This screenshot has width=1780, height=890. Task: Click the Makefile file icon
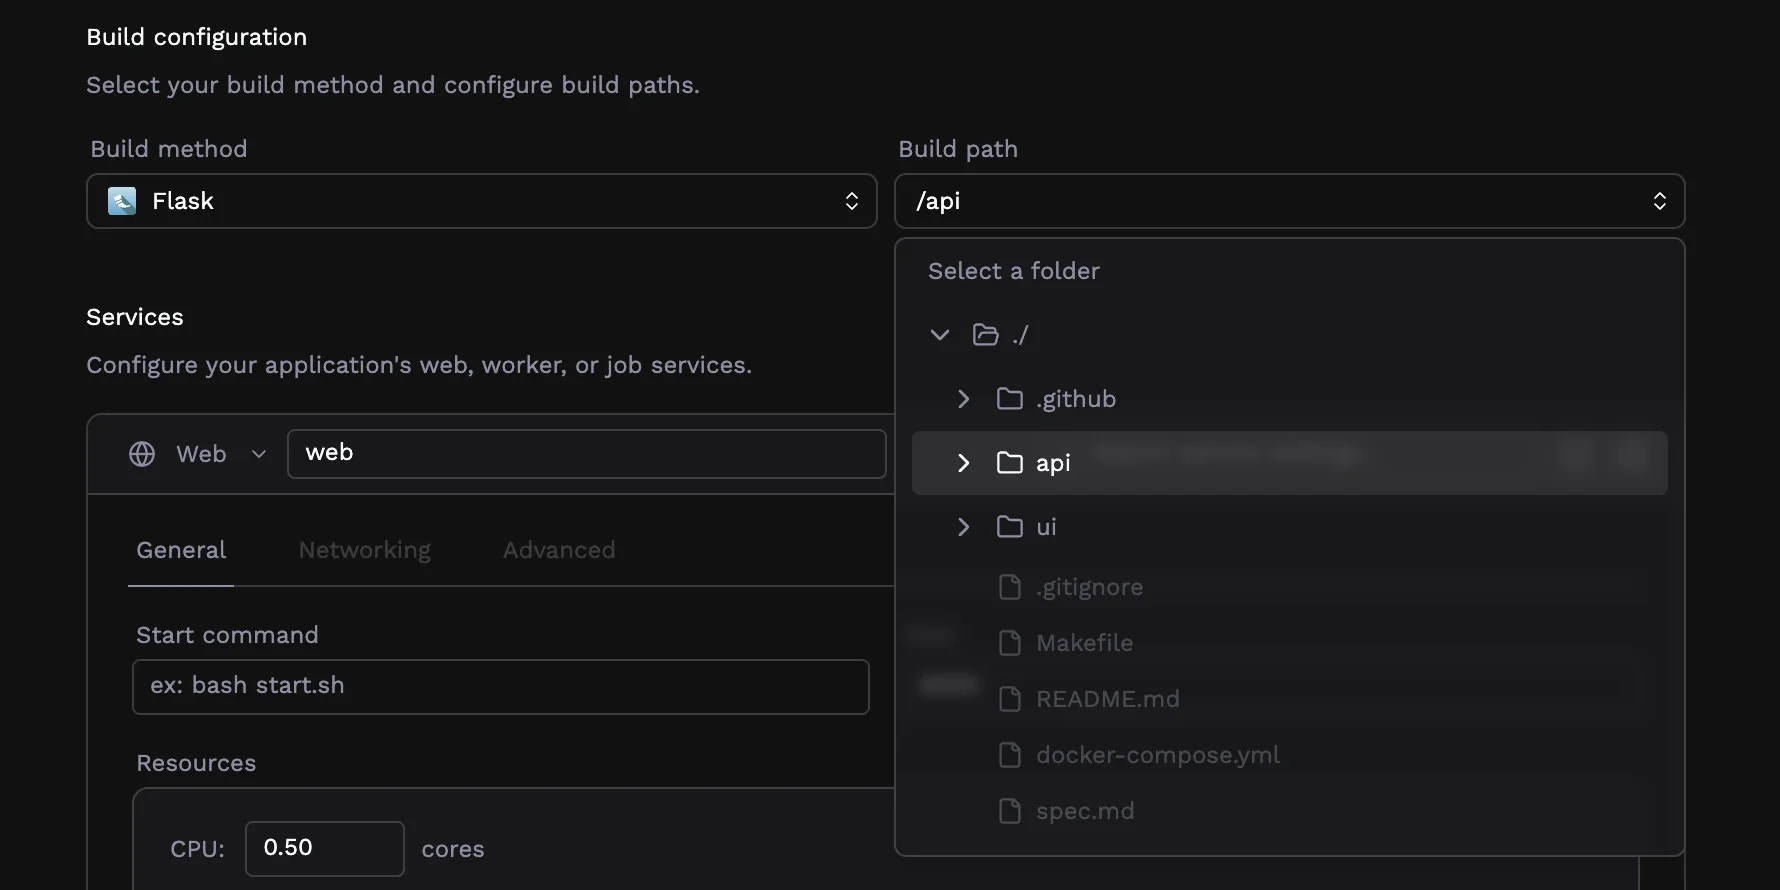1010,643
